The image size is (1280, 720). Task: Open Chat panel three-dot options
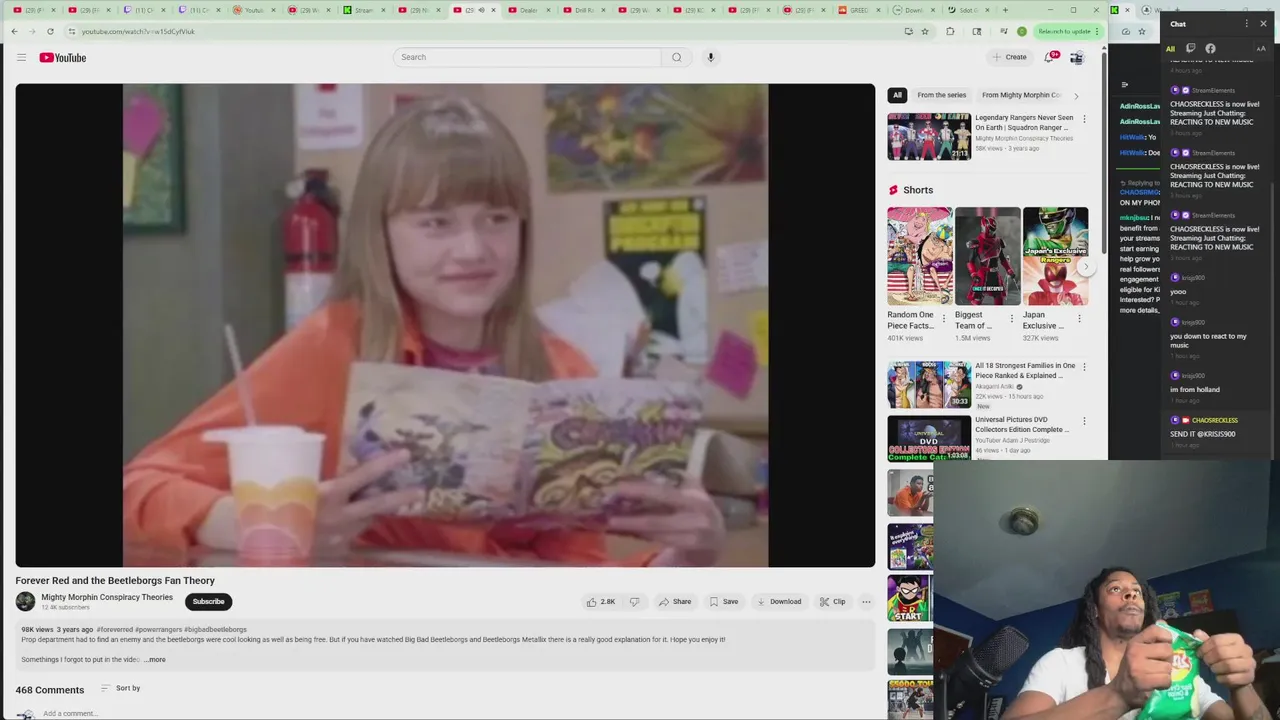tap(1246, 24)
